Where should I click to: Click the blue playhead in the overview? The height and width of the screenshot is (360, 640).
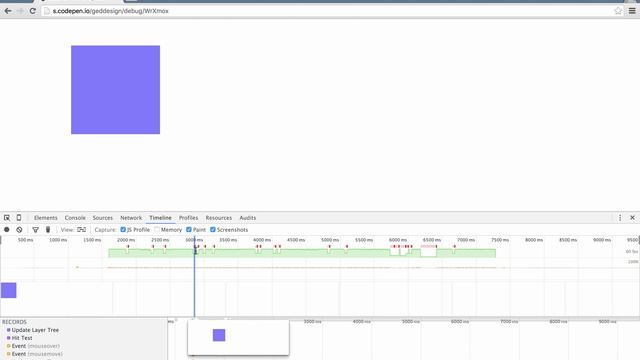[x=194, y=276]
